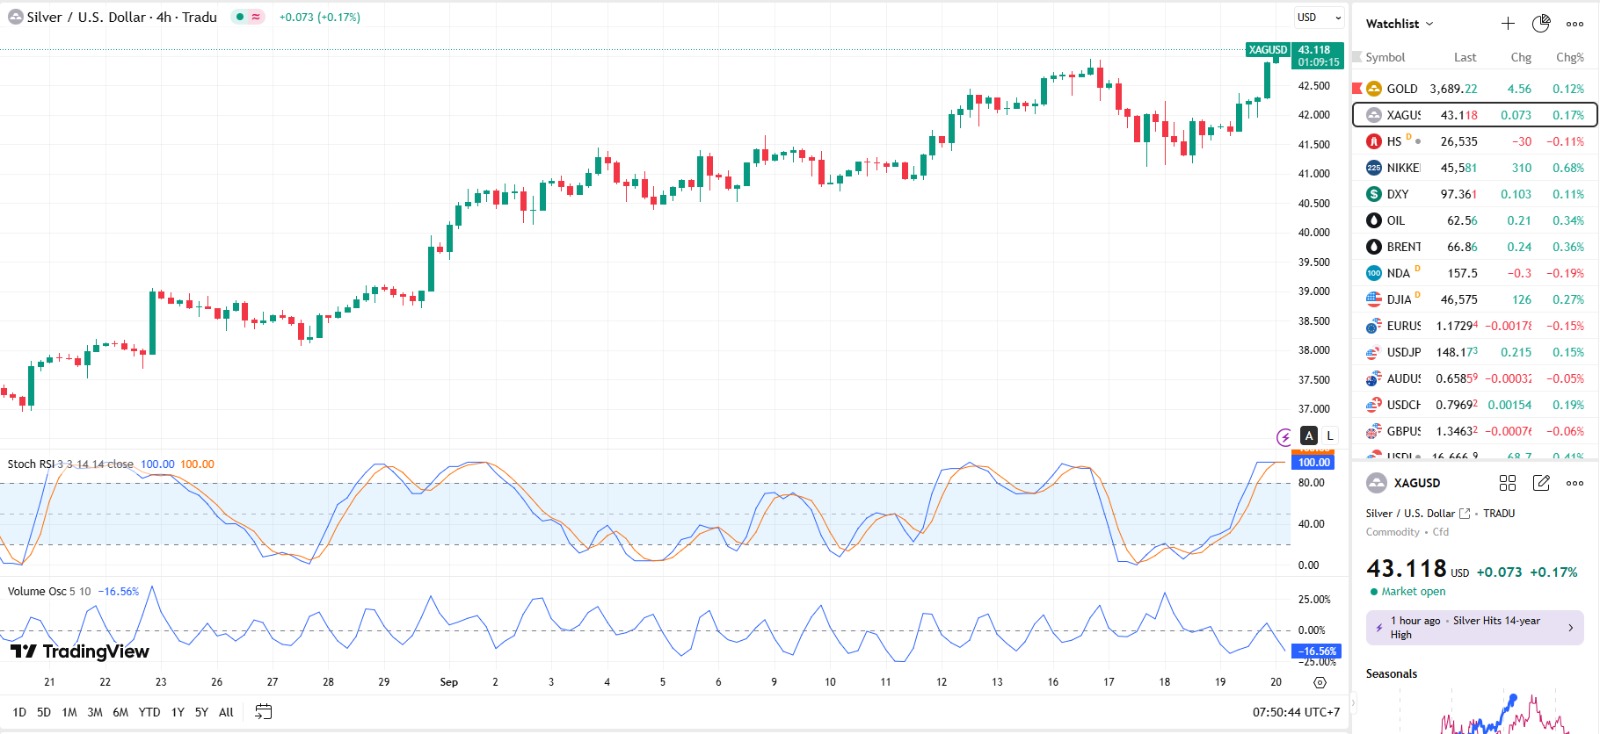Toggle the red flag on GOLD row
Viewport: 1600px width, 734px height.
(x=1357, y=88)
